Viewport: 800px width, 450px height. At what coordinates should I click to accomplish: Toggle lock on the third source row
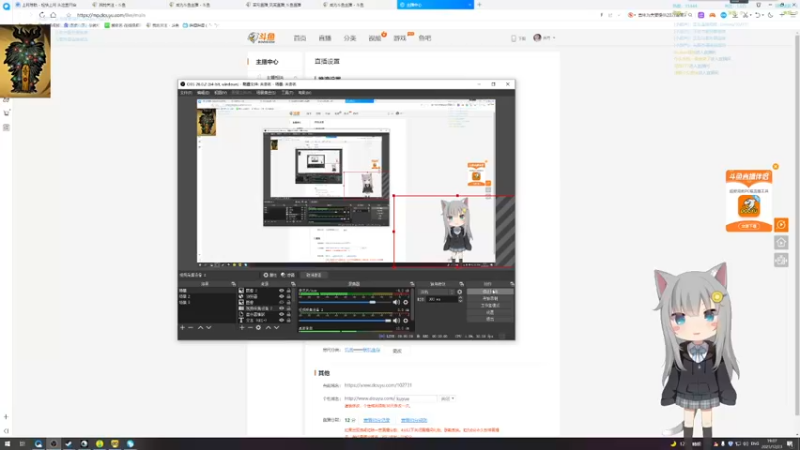288,303
